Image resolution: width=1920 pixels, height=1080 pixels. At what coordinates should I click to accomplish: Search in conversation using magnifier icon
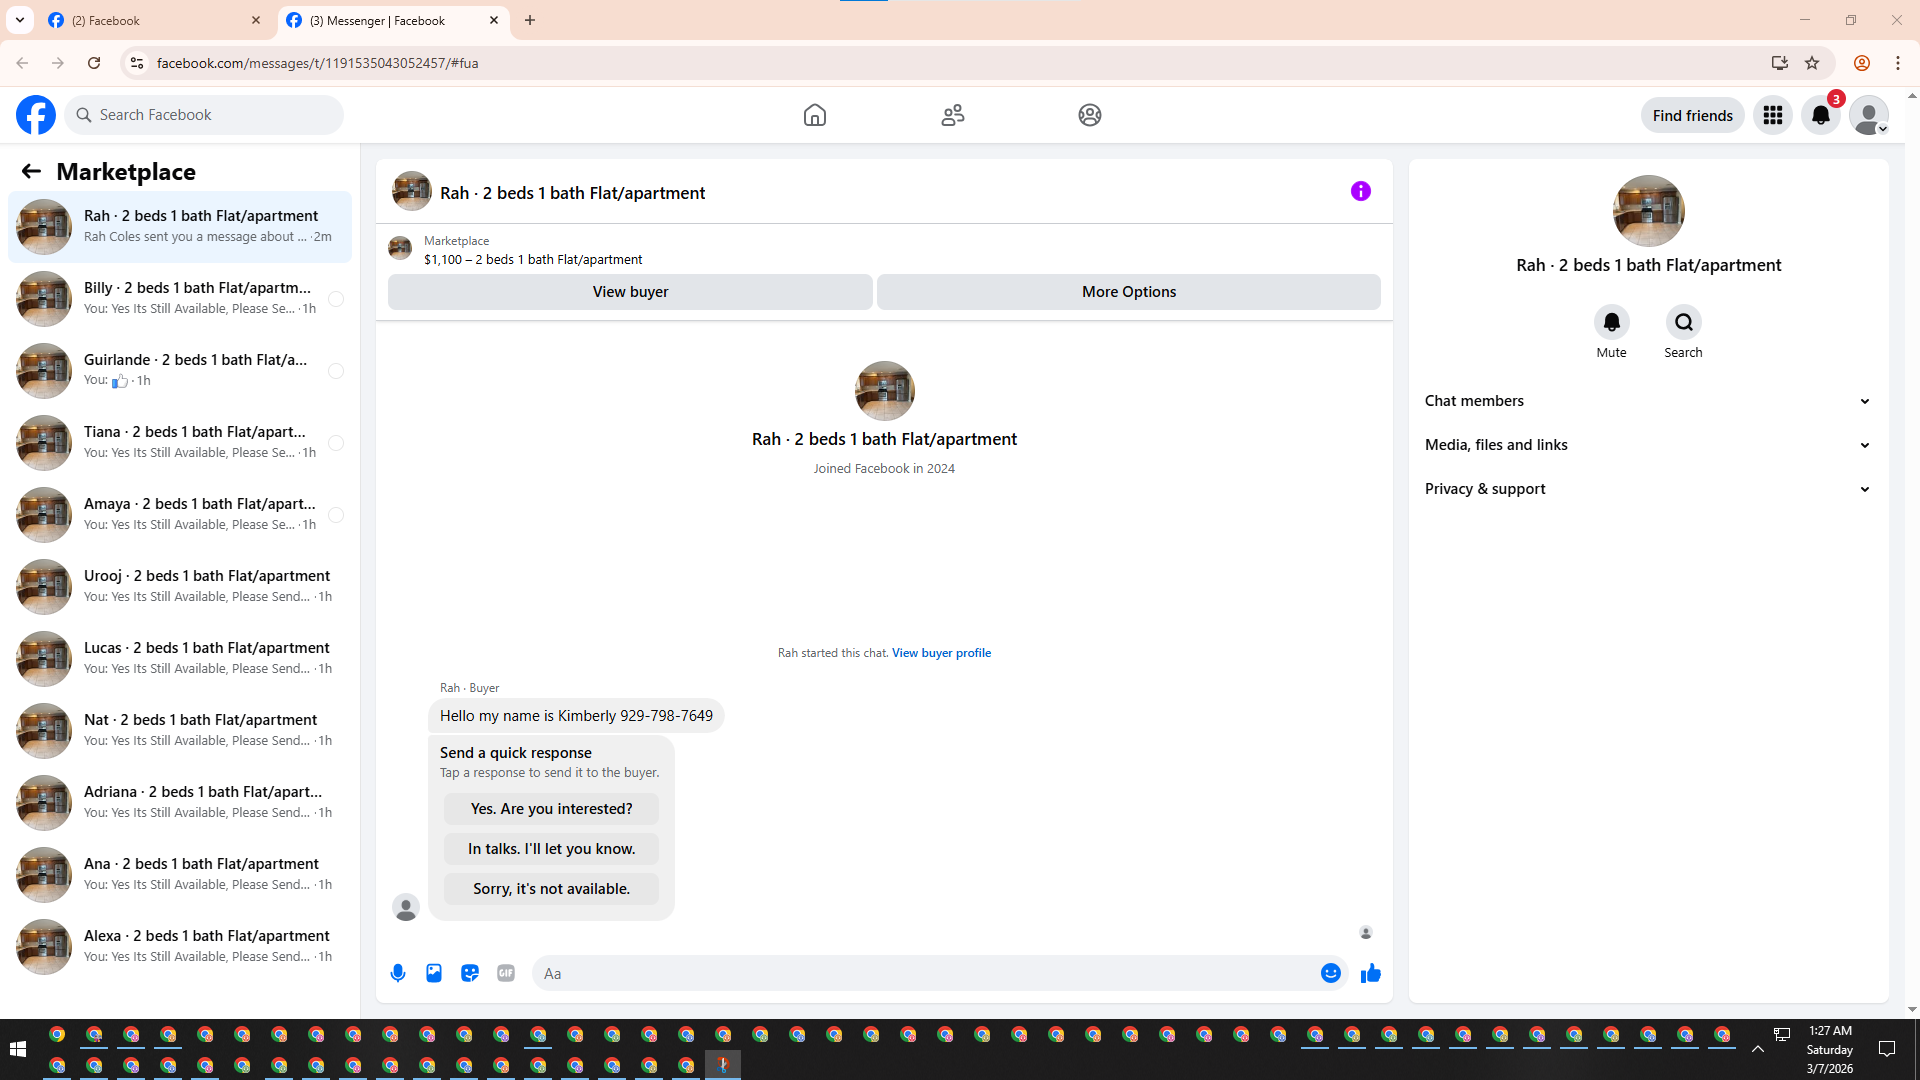tap(1683, 322)
